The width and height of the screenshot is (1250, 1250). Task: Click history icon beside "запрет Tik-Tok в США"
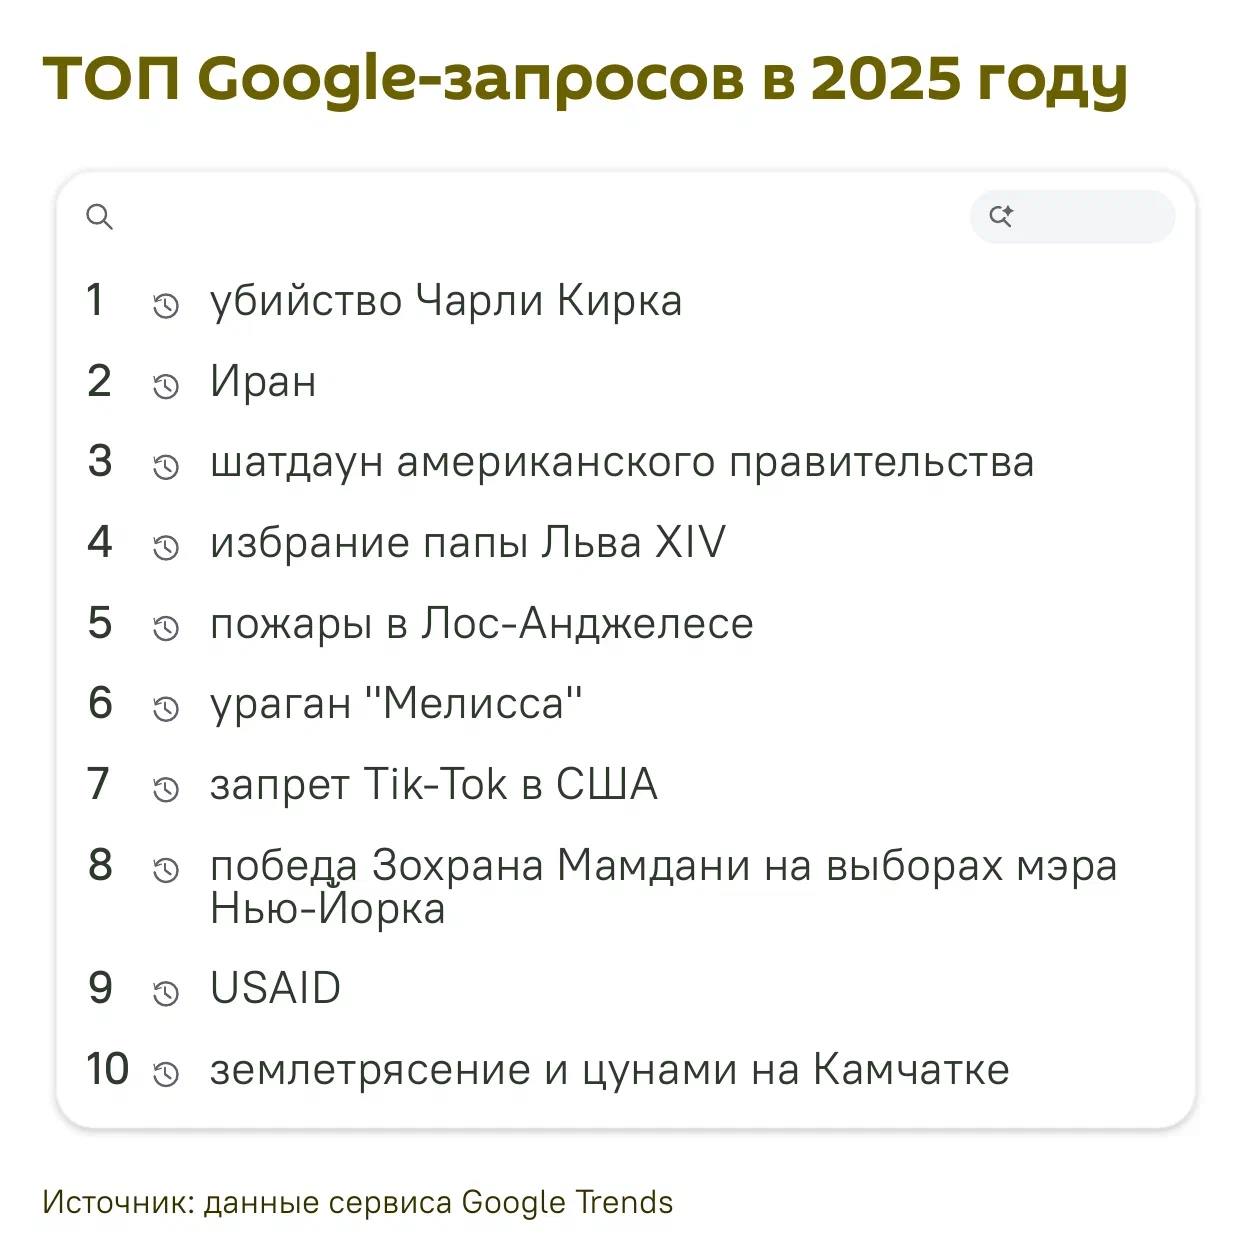tap(166, 790)
